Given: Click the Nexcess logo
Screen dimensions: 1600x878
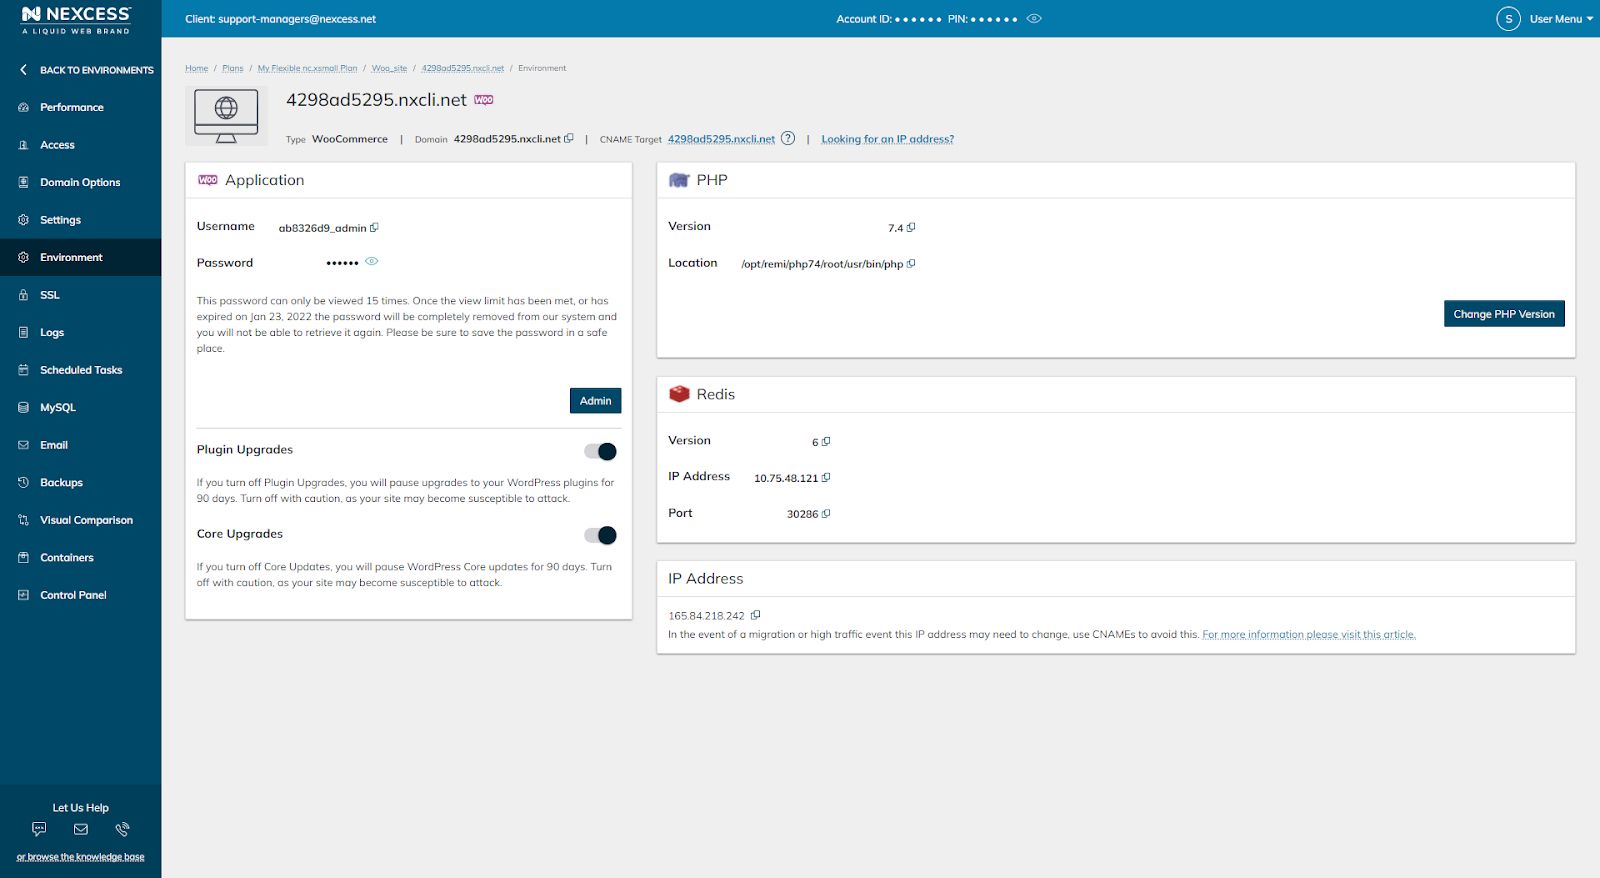Looking at the screenshot, I should click(x=76, y=19).
